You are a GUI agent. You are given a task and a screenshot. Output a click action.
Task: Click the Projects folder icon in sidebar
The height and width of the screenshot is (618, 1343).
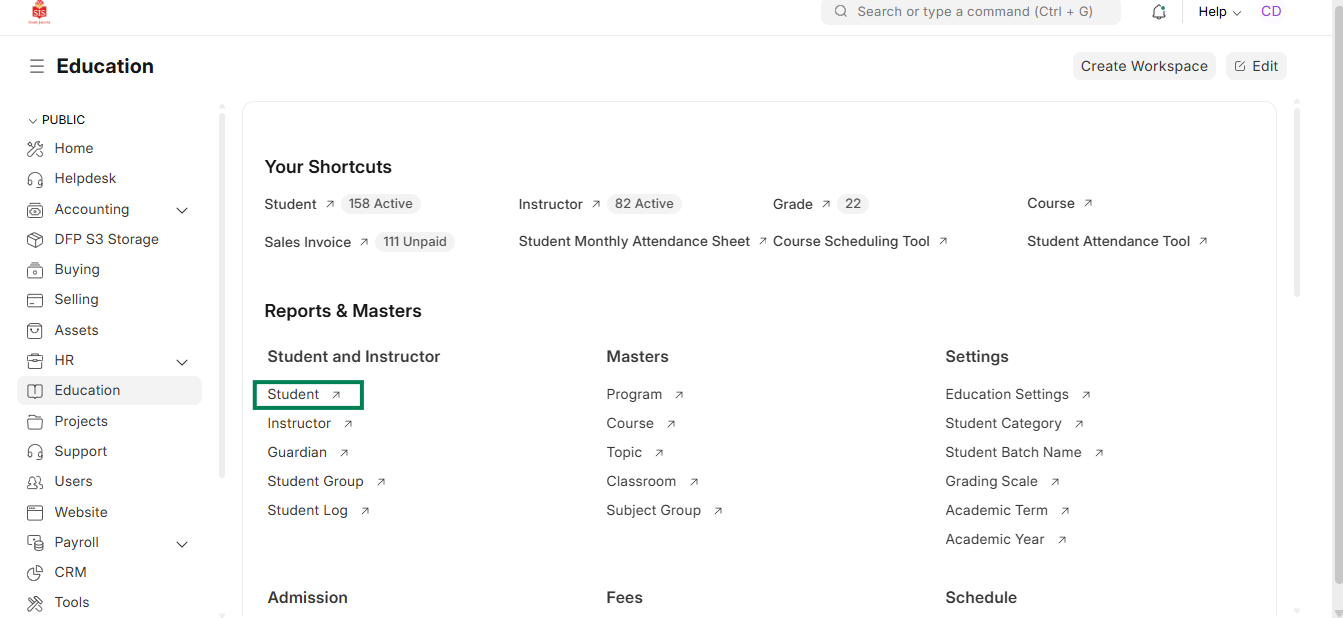point(36,421)
